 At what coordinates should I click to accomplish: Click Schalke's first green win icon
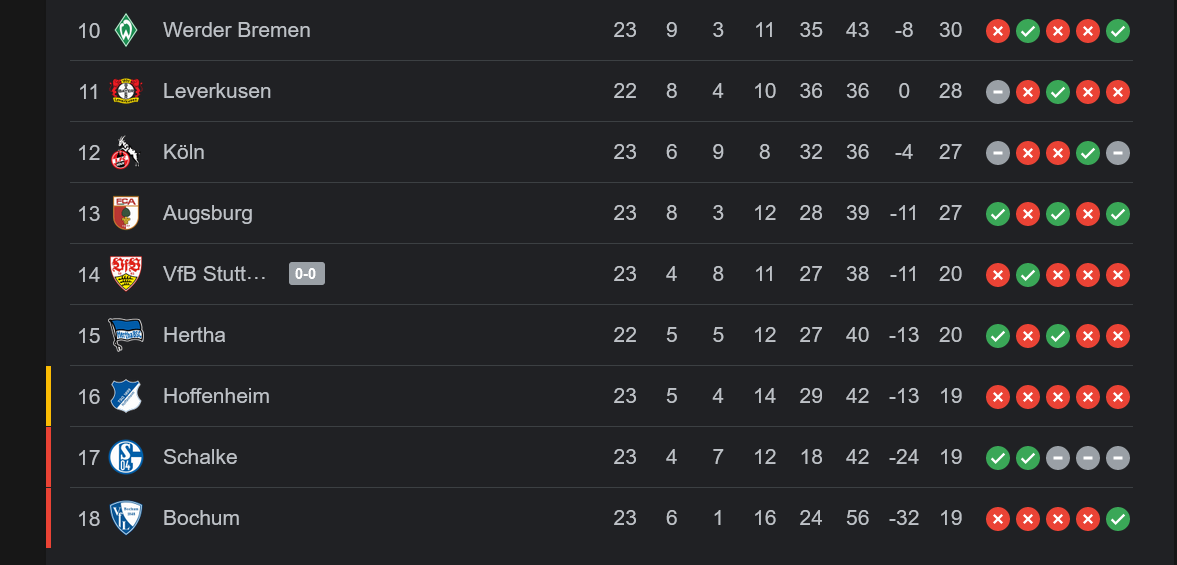998,458
